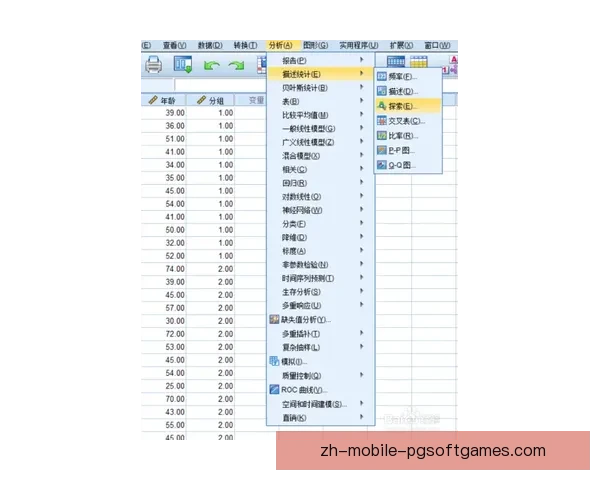
Task: Click the green Undo arrow
Action: (x=211, y=65)
